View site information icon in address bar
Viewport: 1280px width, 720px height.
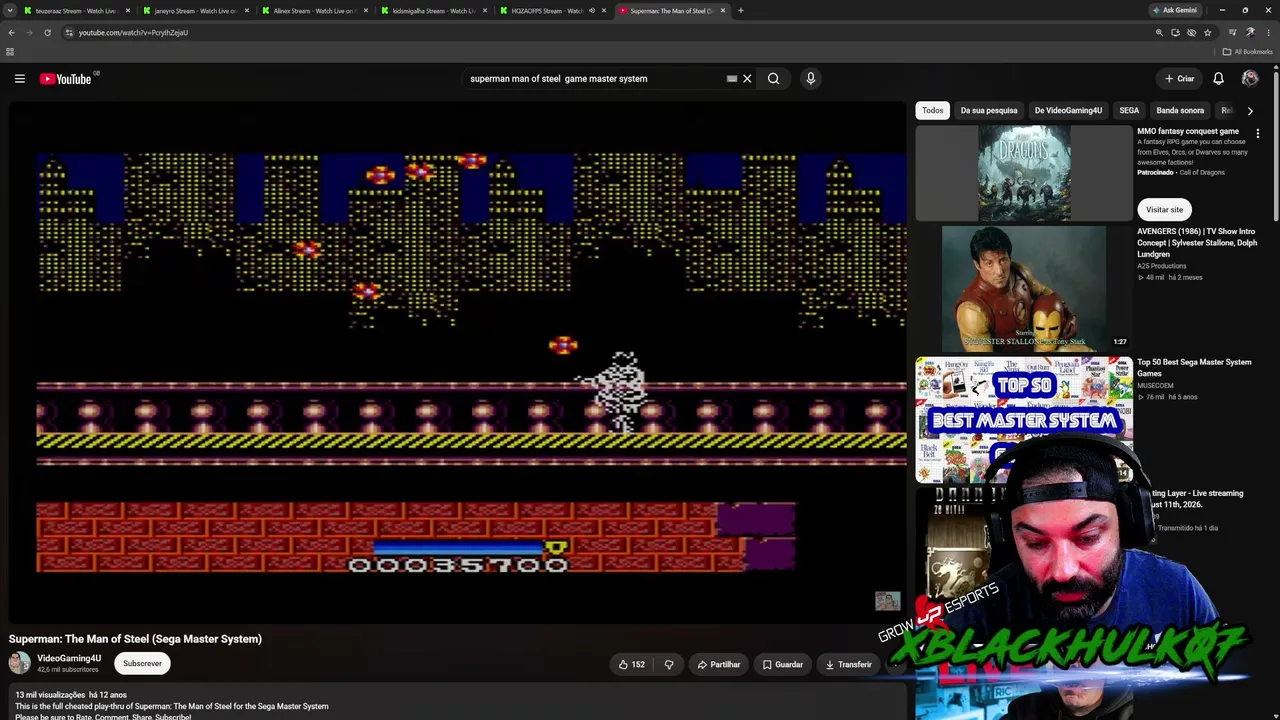[x=69, y=32]
